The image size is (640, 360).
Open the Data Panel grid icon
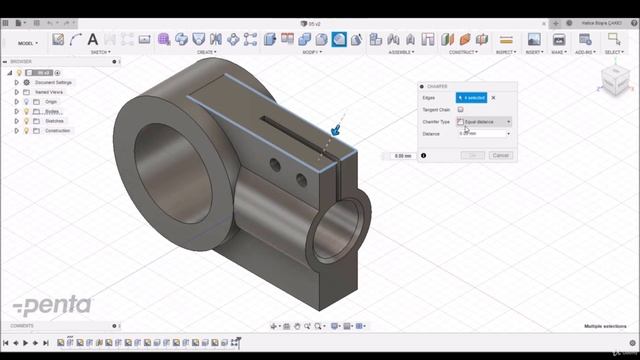click(5, 23)
